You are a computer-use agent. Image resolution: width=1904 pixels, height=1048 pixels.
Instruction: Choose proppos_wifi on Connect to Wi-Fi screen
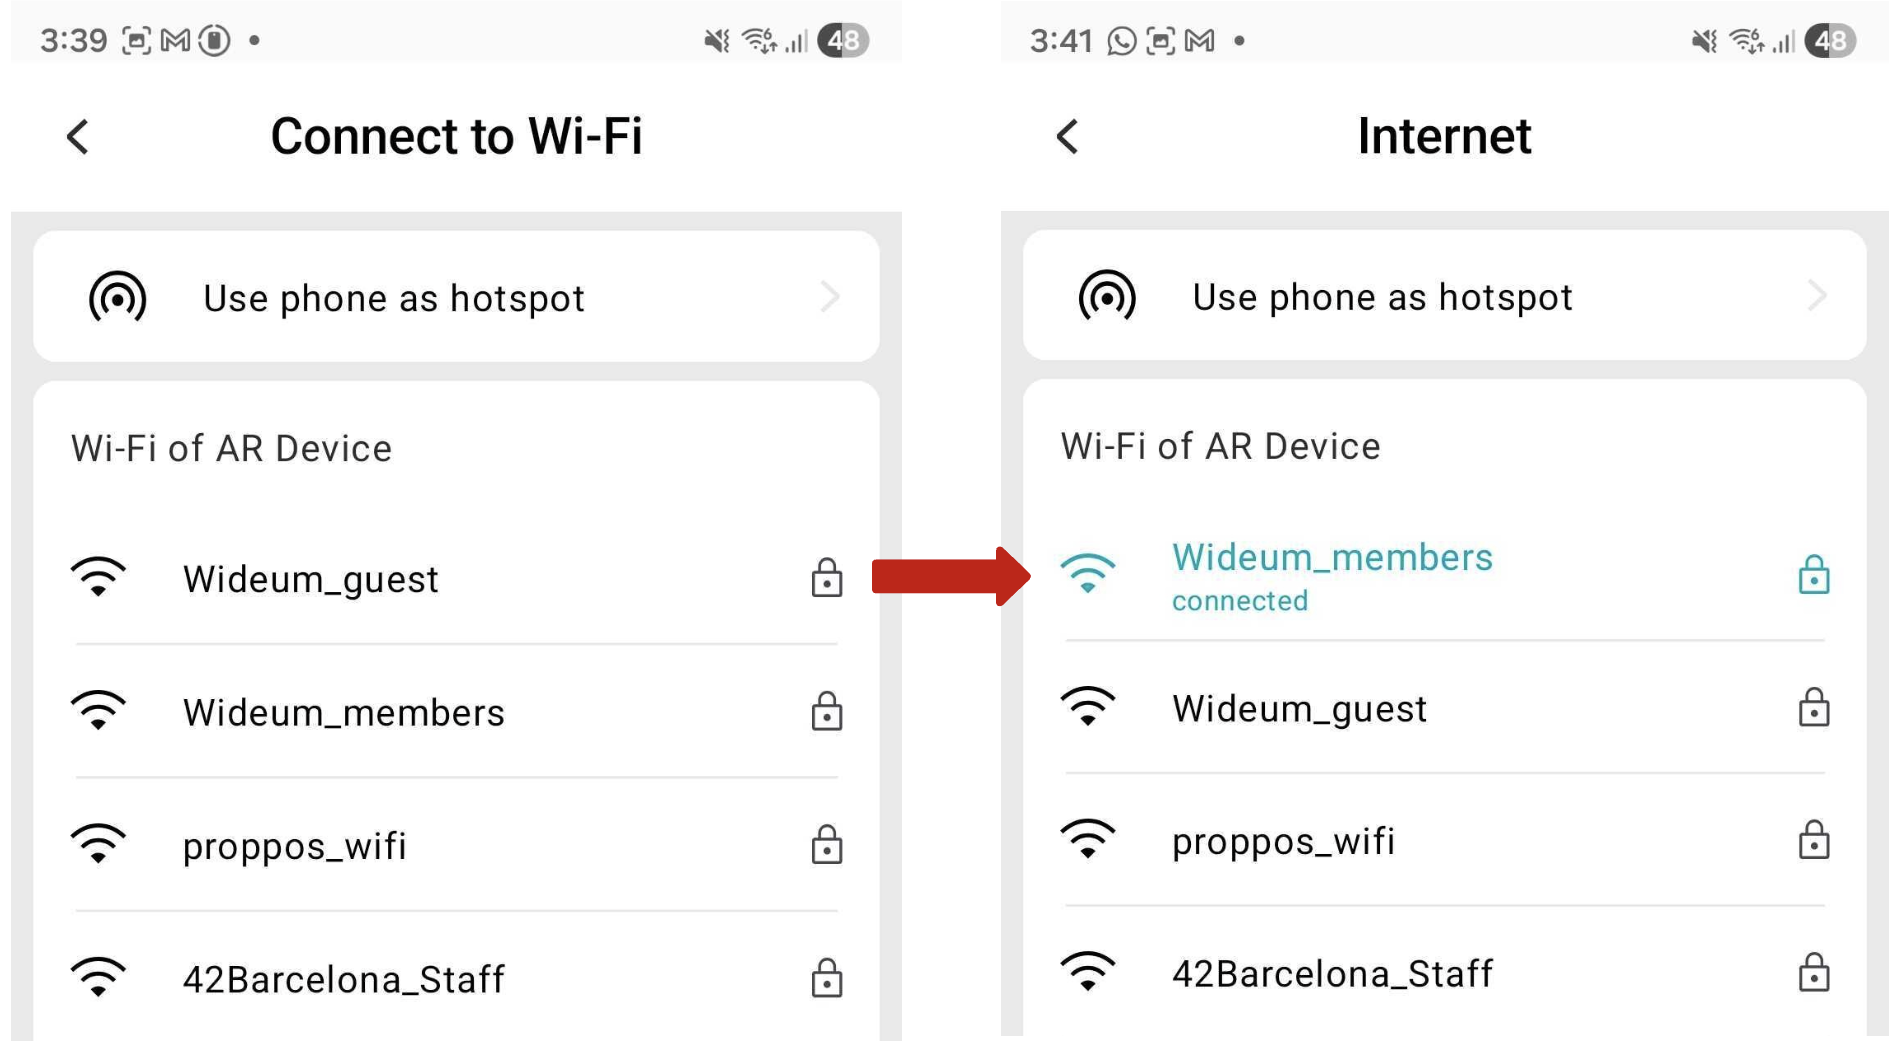coord(457,845)
